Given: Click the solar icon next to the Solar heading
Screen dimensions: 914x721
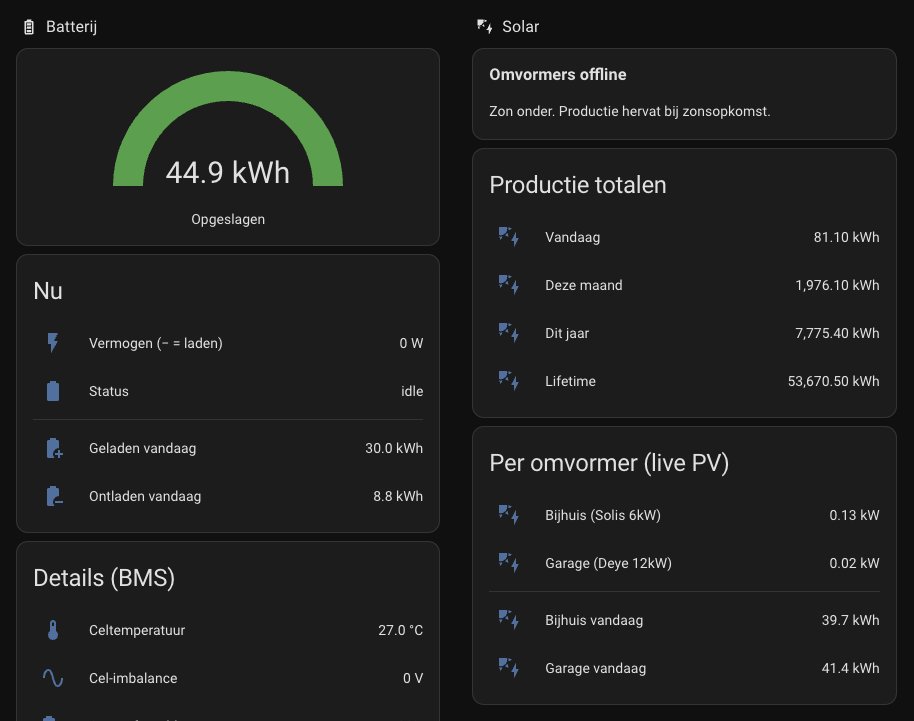Looking at the screenshot, I should coord(484,26).
